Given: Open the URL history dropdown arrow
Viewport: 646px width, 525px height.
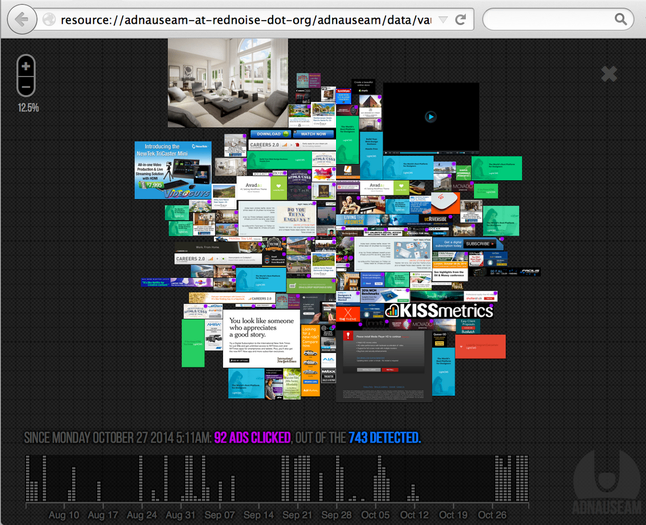Looking at the screenshot, I should (x=443, y=19).
